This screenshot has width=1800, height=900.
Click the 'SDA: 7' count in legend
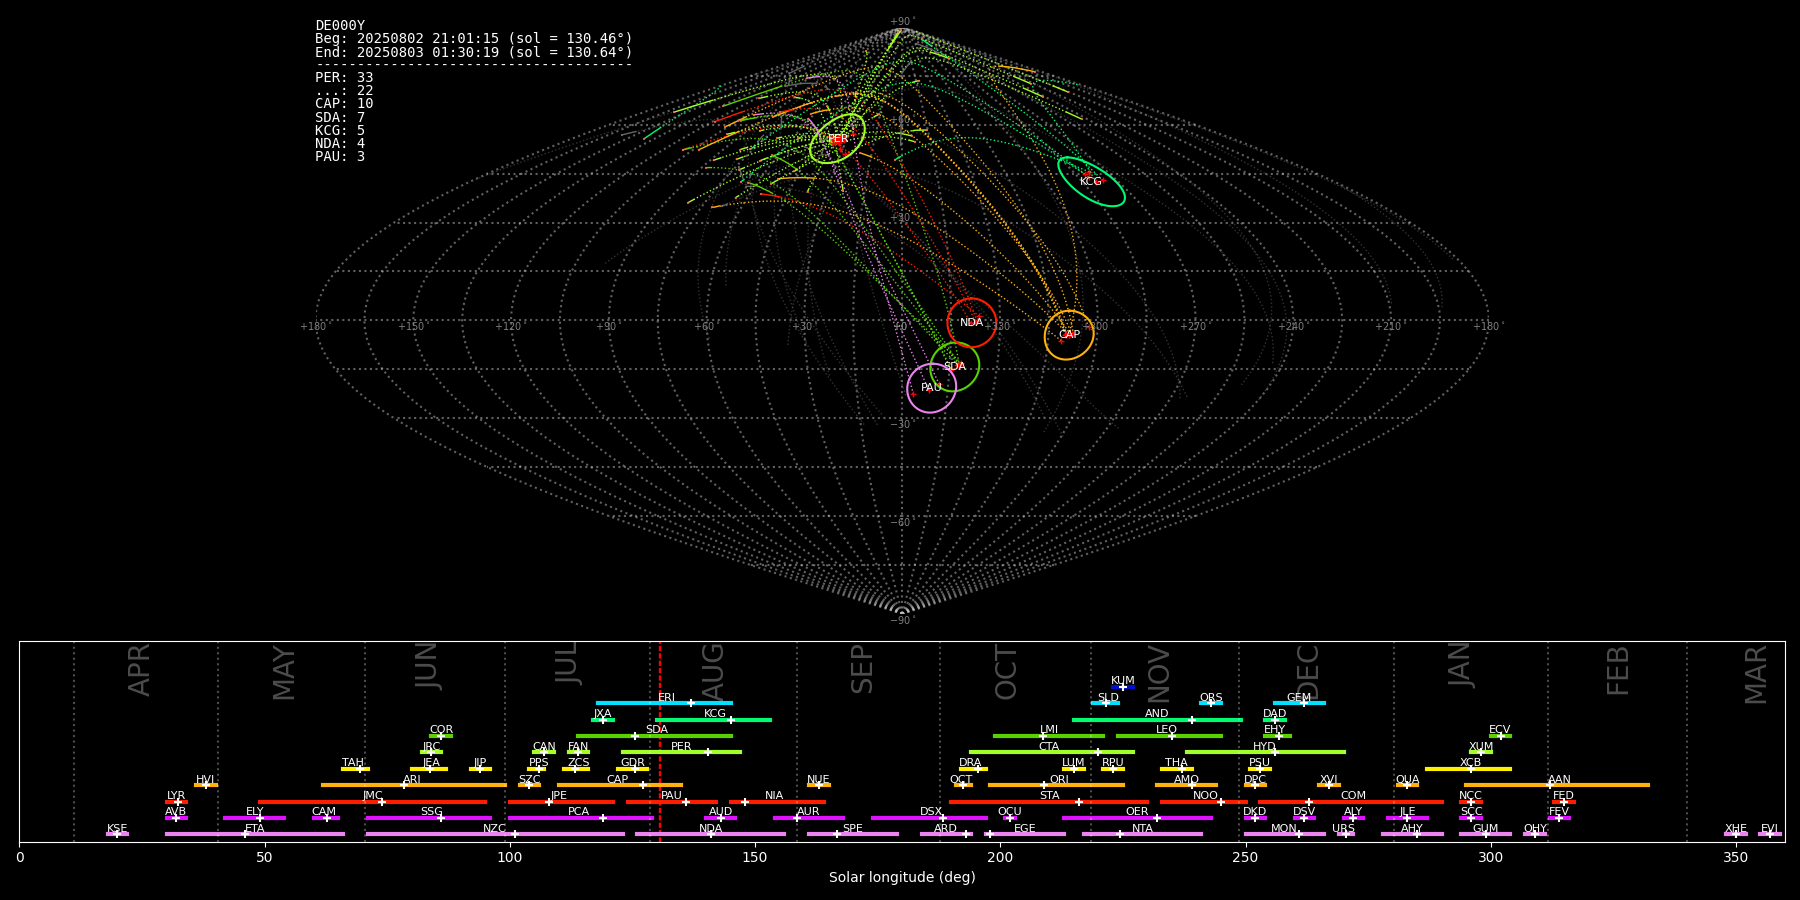(340, 118)
